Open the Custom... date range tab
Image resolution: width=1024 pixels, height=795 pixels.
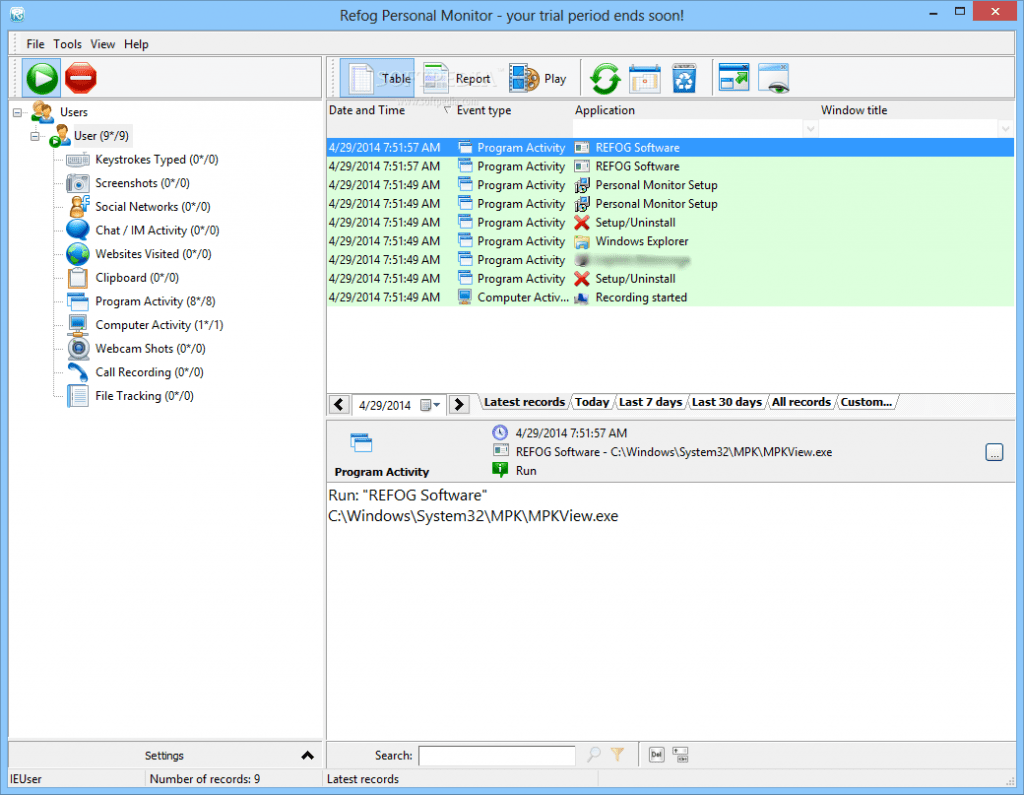(866, 402)
